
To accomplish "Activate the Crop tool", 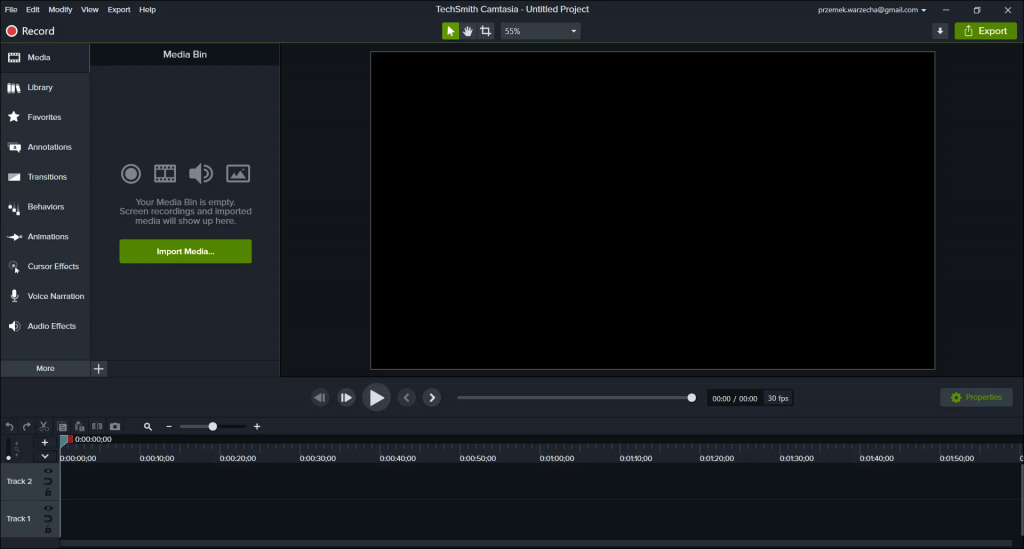I will [x=486, y=31].
